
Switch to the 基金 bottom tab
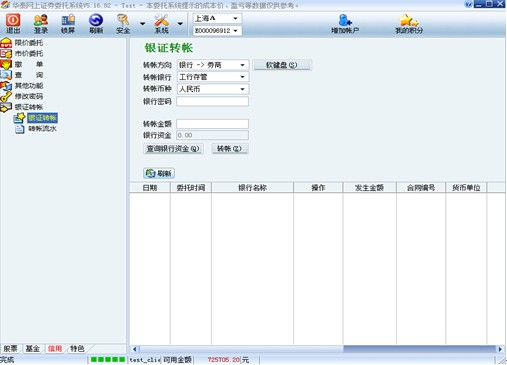[x=33, y=349]
